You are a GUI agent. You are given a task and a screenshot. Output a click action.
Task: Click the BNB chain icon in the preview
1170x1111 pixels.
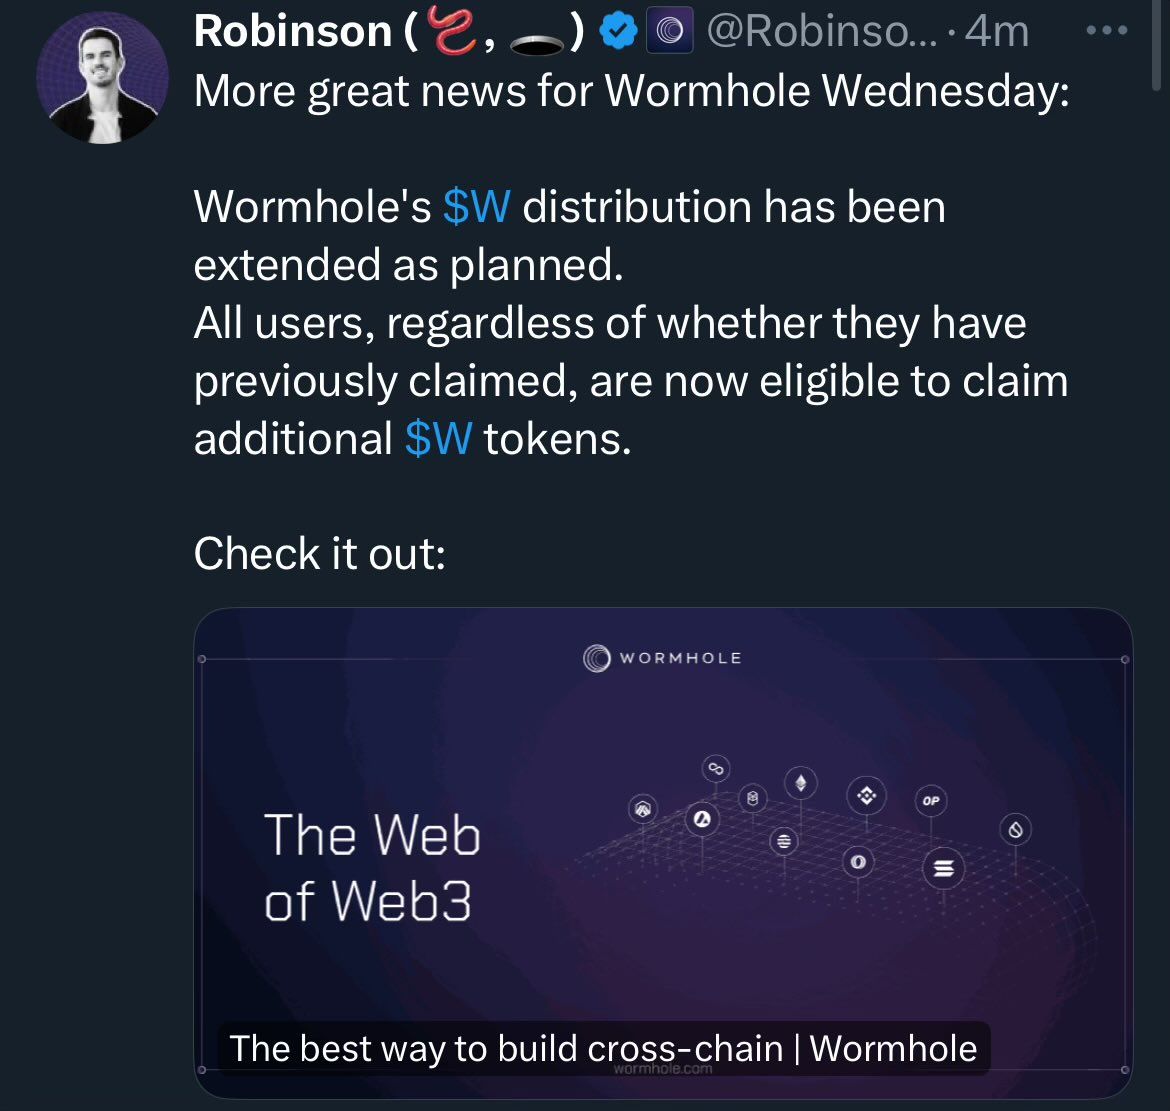click(x=865, y=796)
